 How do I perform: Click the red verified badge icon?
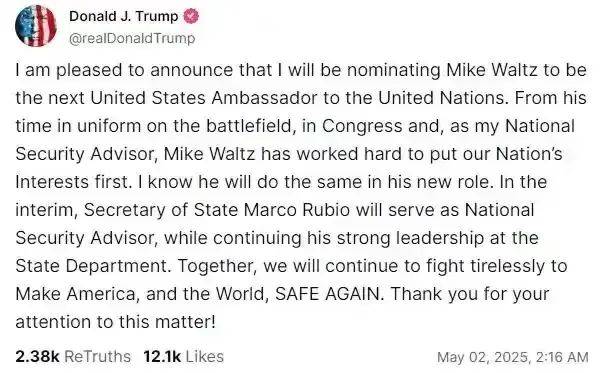191,17
